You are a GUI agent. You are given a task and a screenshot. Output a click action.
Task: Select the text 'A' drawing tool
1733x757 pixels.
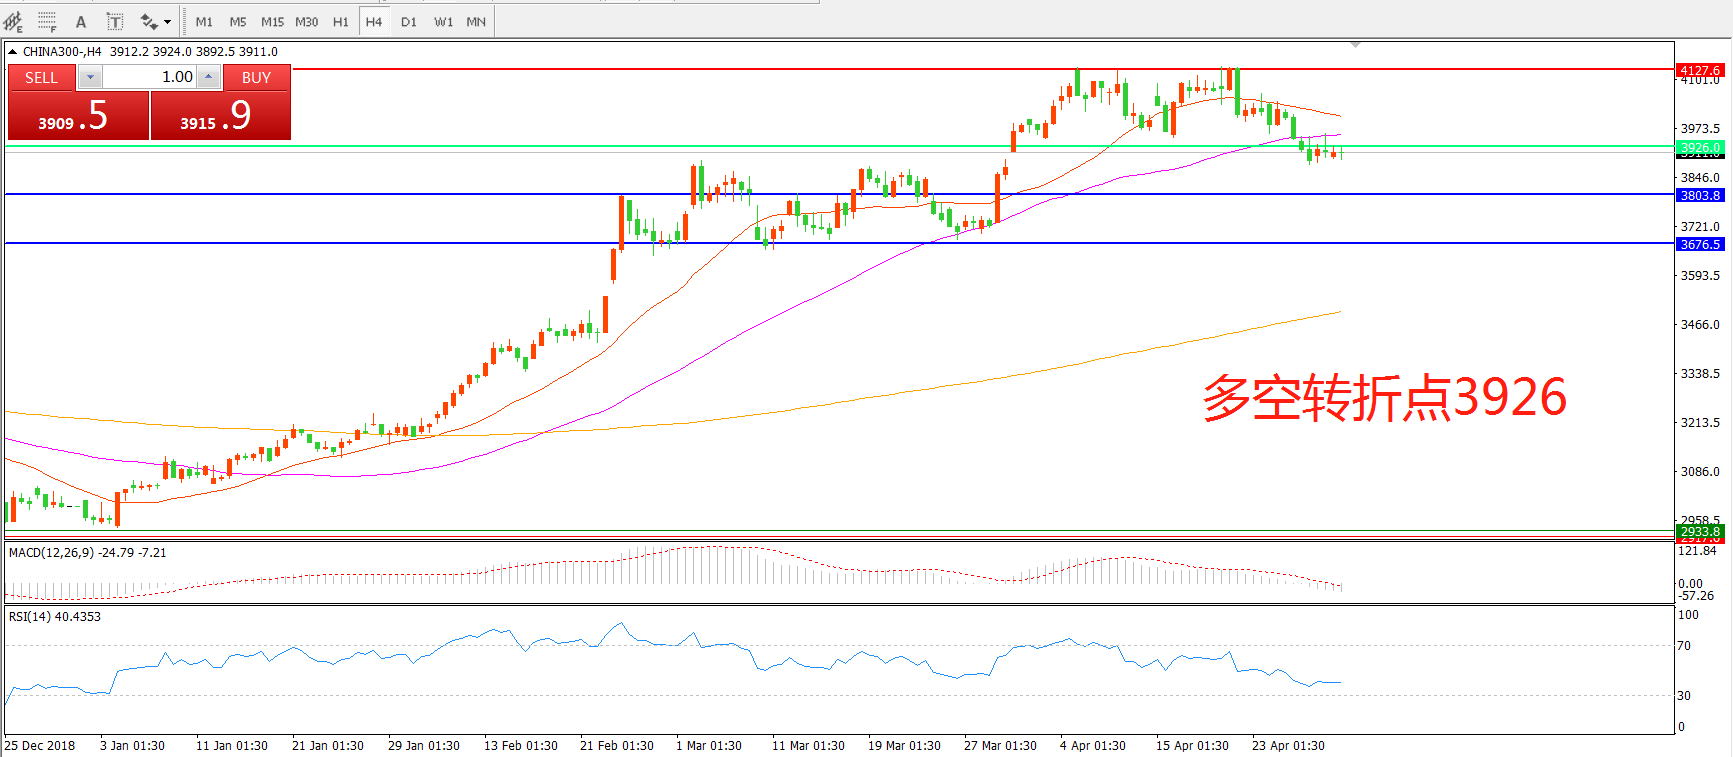pos(81,22)
